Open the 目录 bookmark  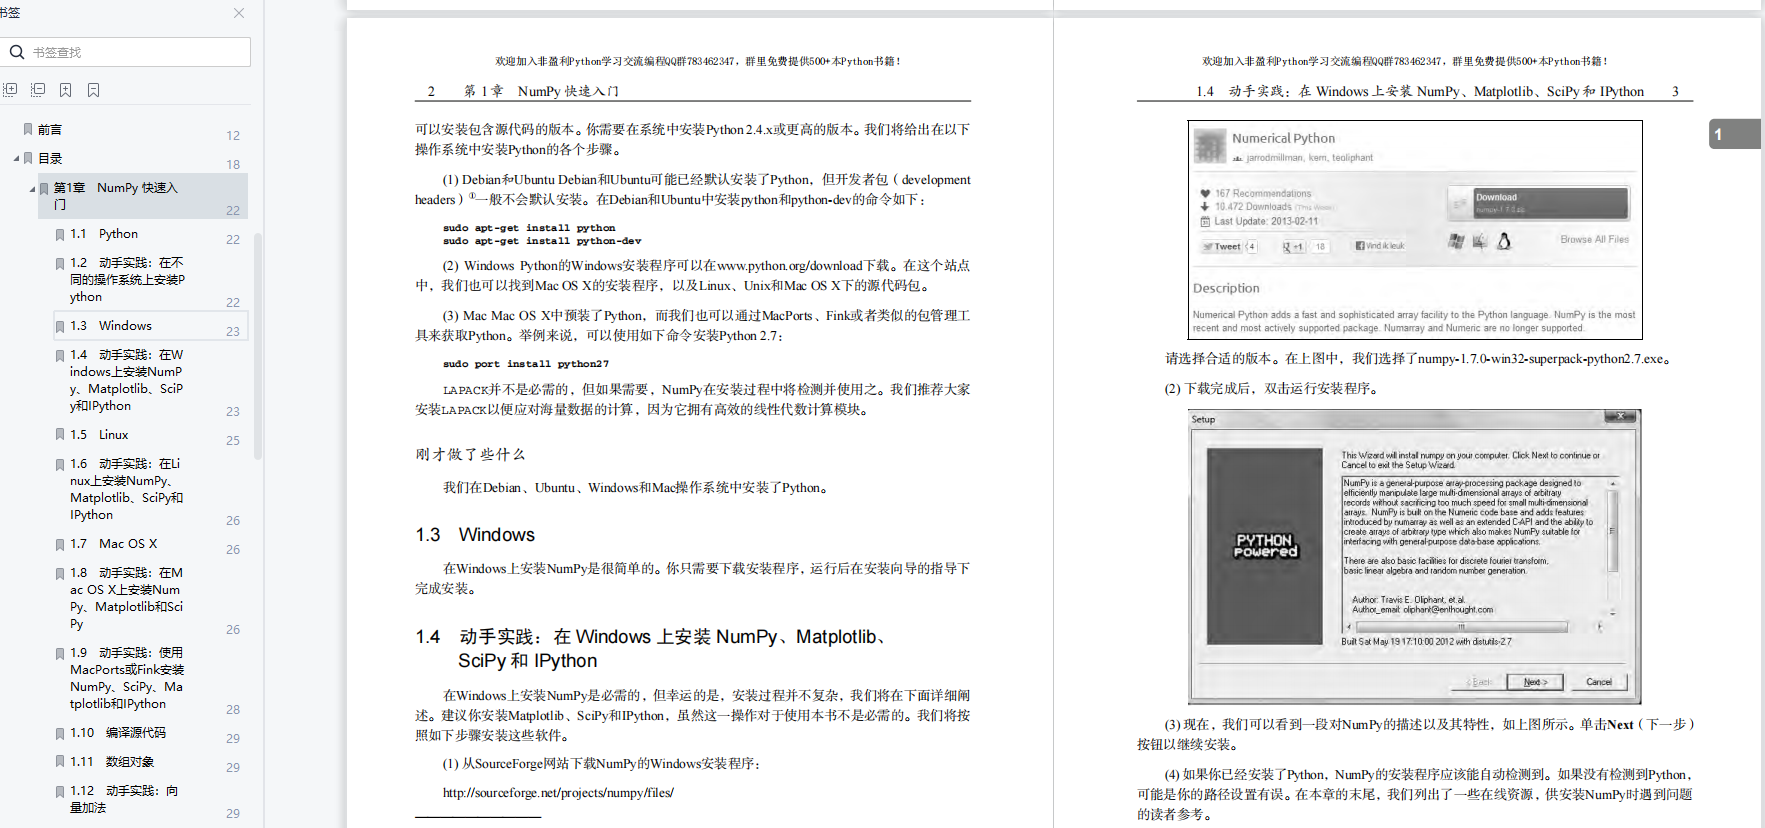(x=50, y=158)
